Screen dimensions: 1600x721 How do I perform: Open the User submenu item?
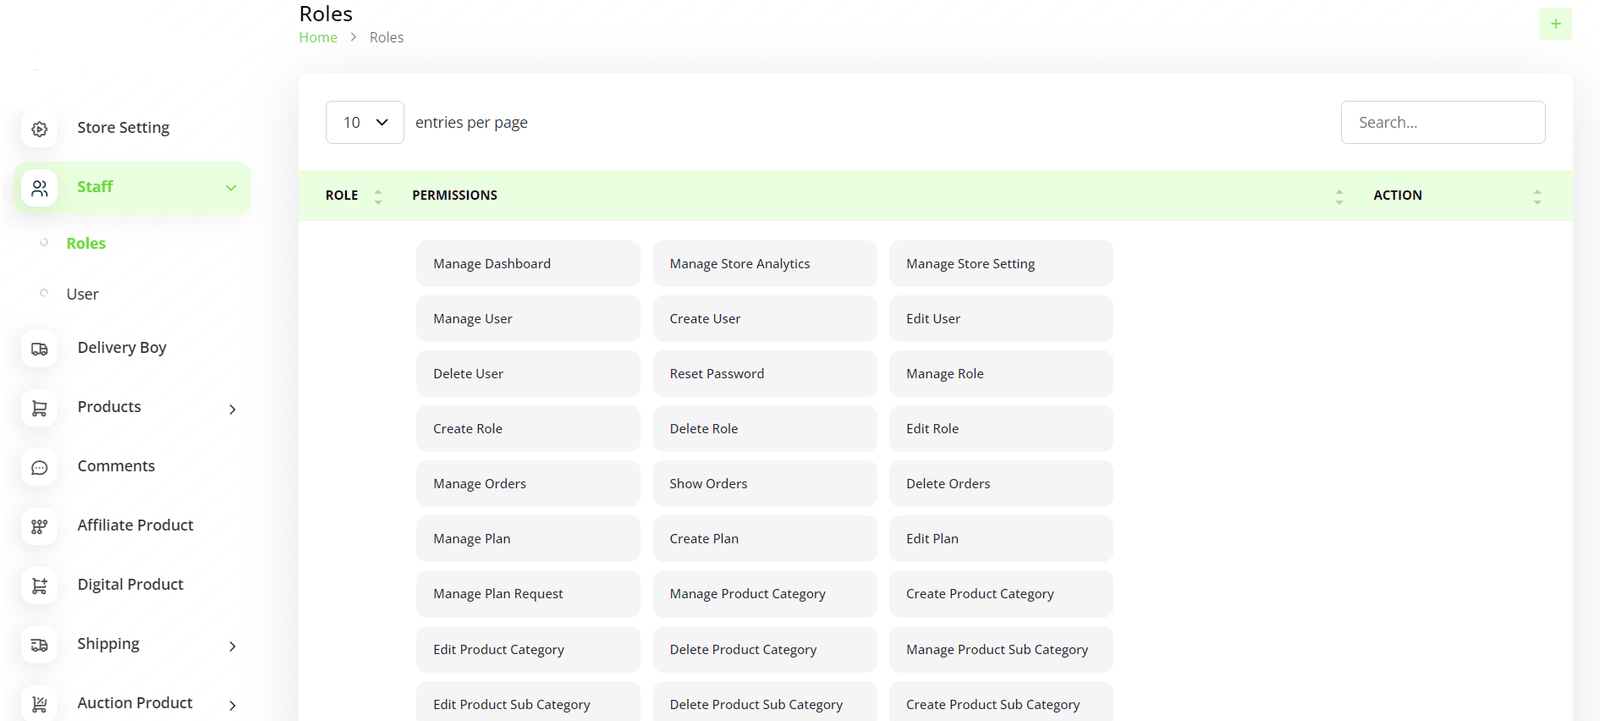click(82, 294)
